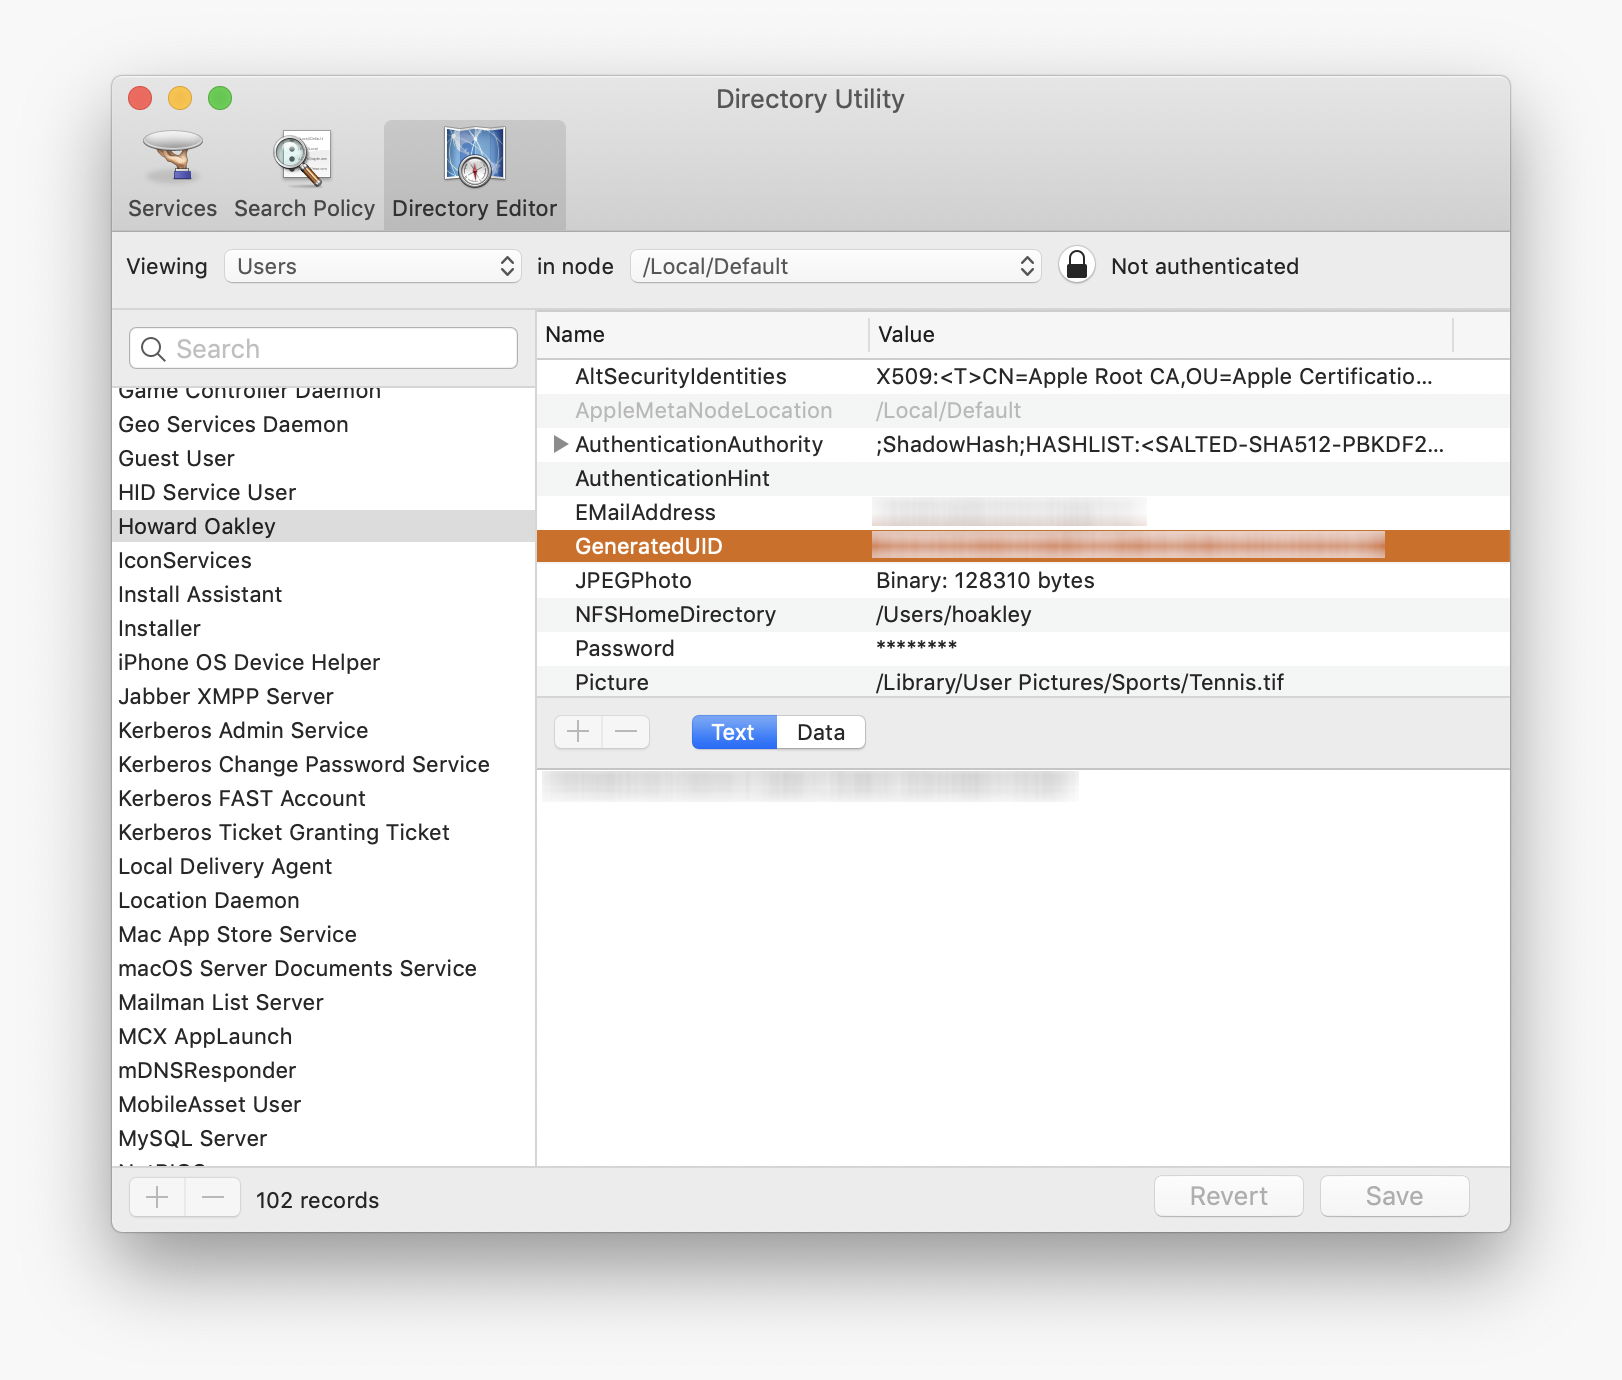Click the minus icon to remove attribute
Screen dimensions: 1622x1380
tap(626, 732)
